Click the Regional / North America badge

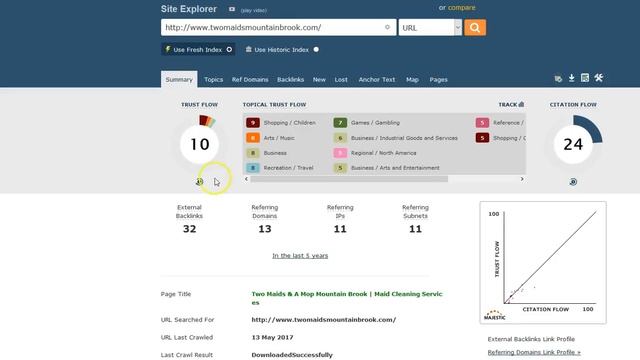340,153
